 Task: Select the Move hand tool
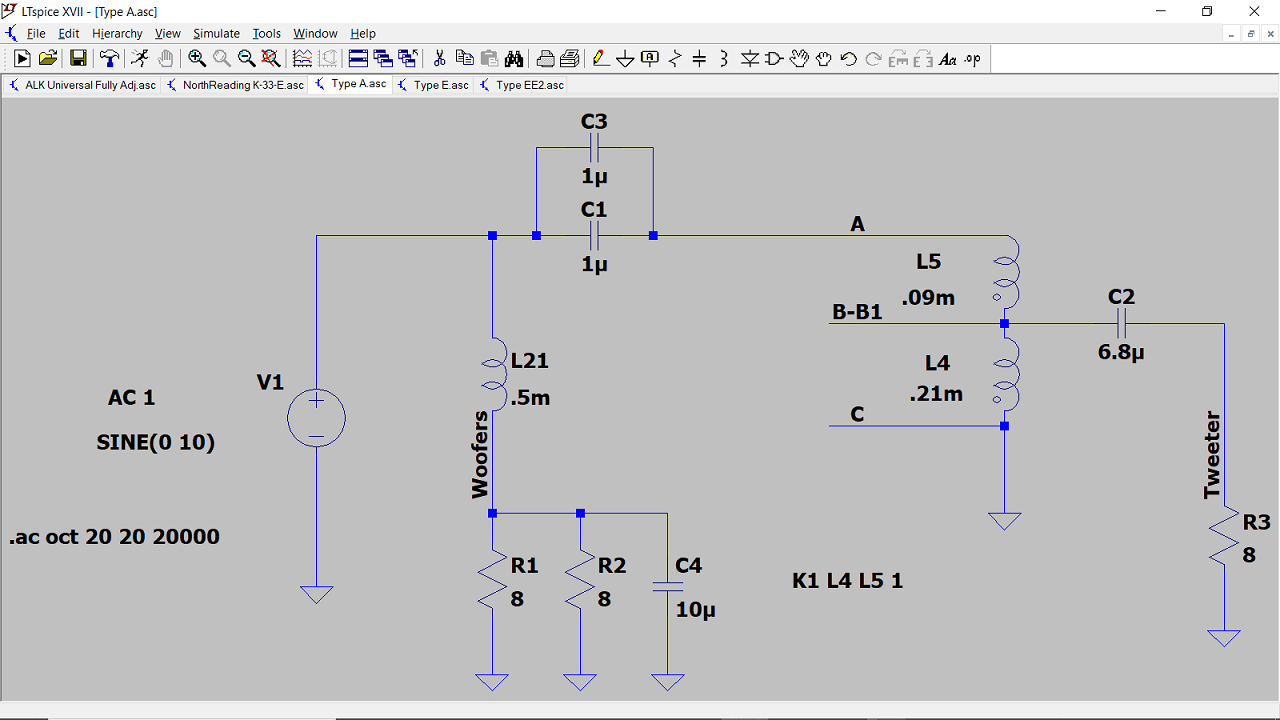pyautogui.click(x=799, y=59)
